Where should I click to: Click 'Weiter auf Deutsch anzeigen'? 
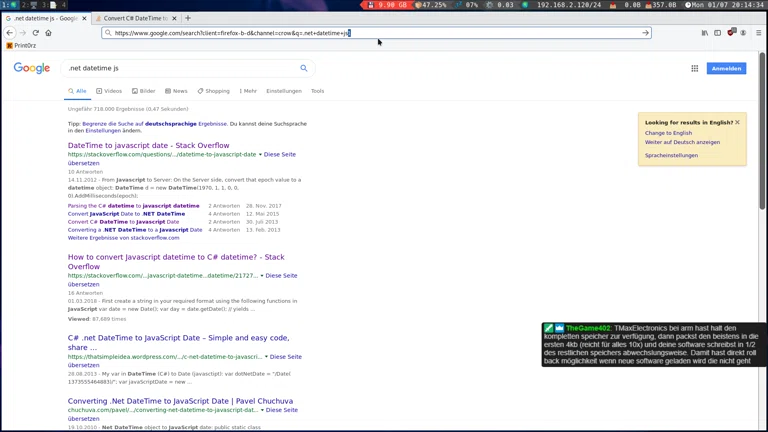pyautogui.click(x=682, y=142)
